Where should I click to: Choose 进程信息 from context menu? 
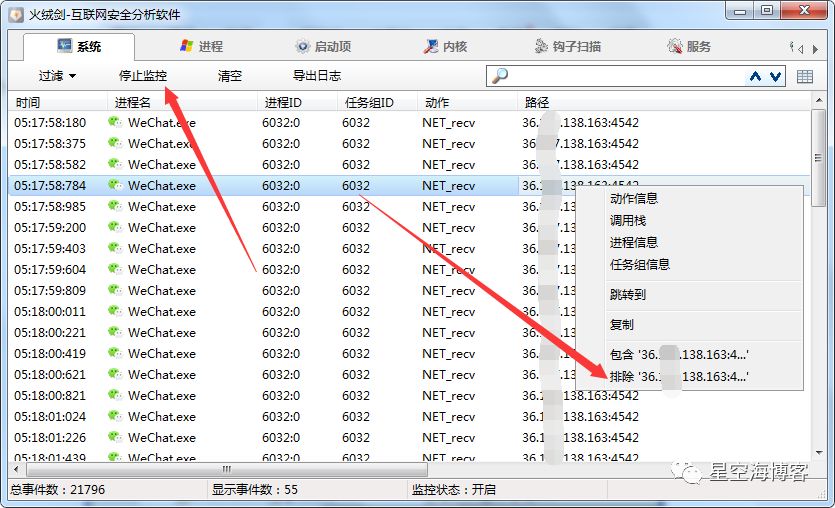pos(634,242)
